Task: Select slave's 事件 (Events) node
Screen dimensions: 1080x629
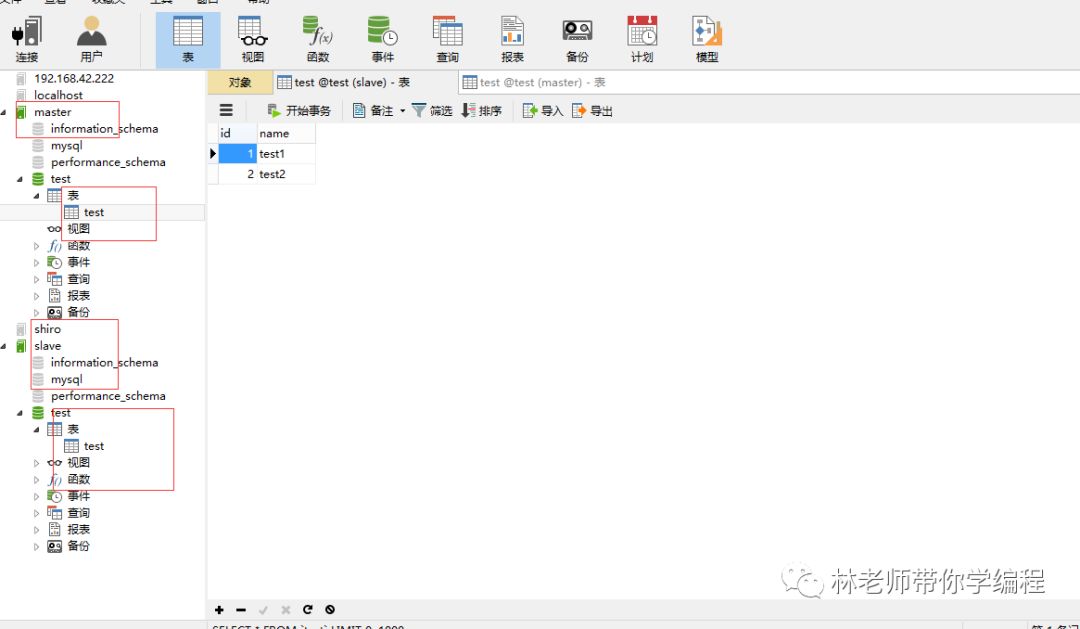Action: [79, 496]
